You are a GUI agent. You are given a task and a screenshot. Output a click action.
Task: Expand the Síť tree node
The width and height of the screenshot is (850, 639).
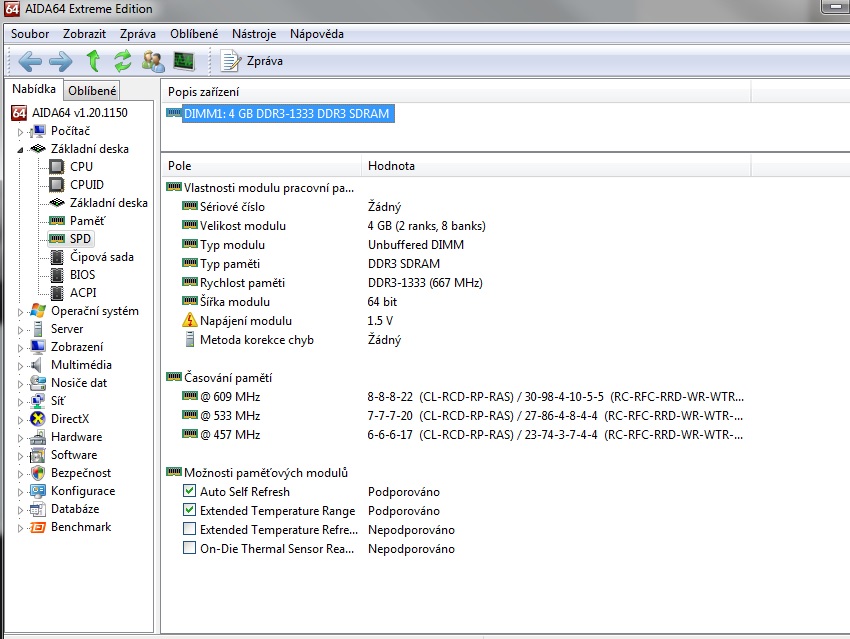(x=20, y=402)
